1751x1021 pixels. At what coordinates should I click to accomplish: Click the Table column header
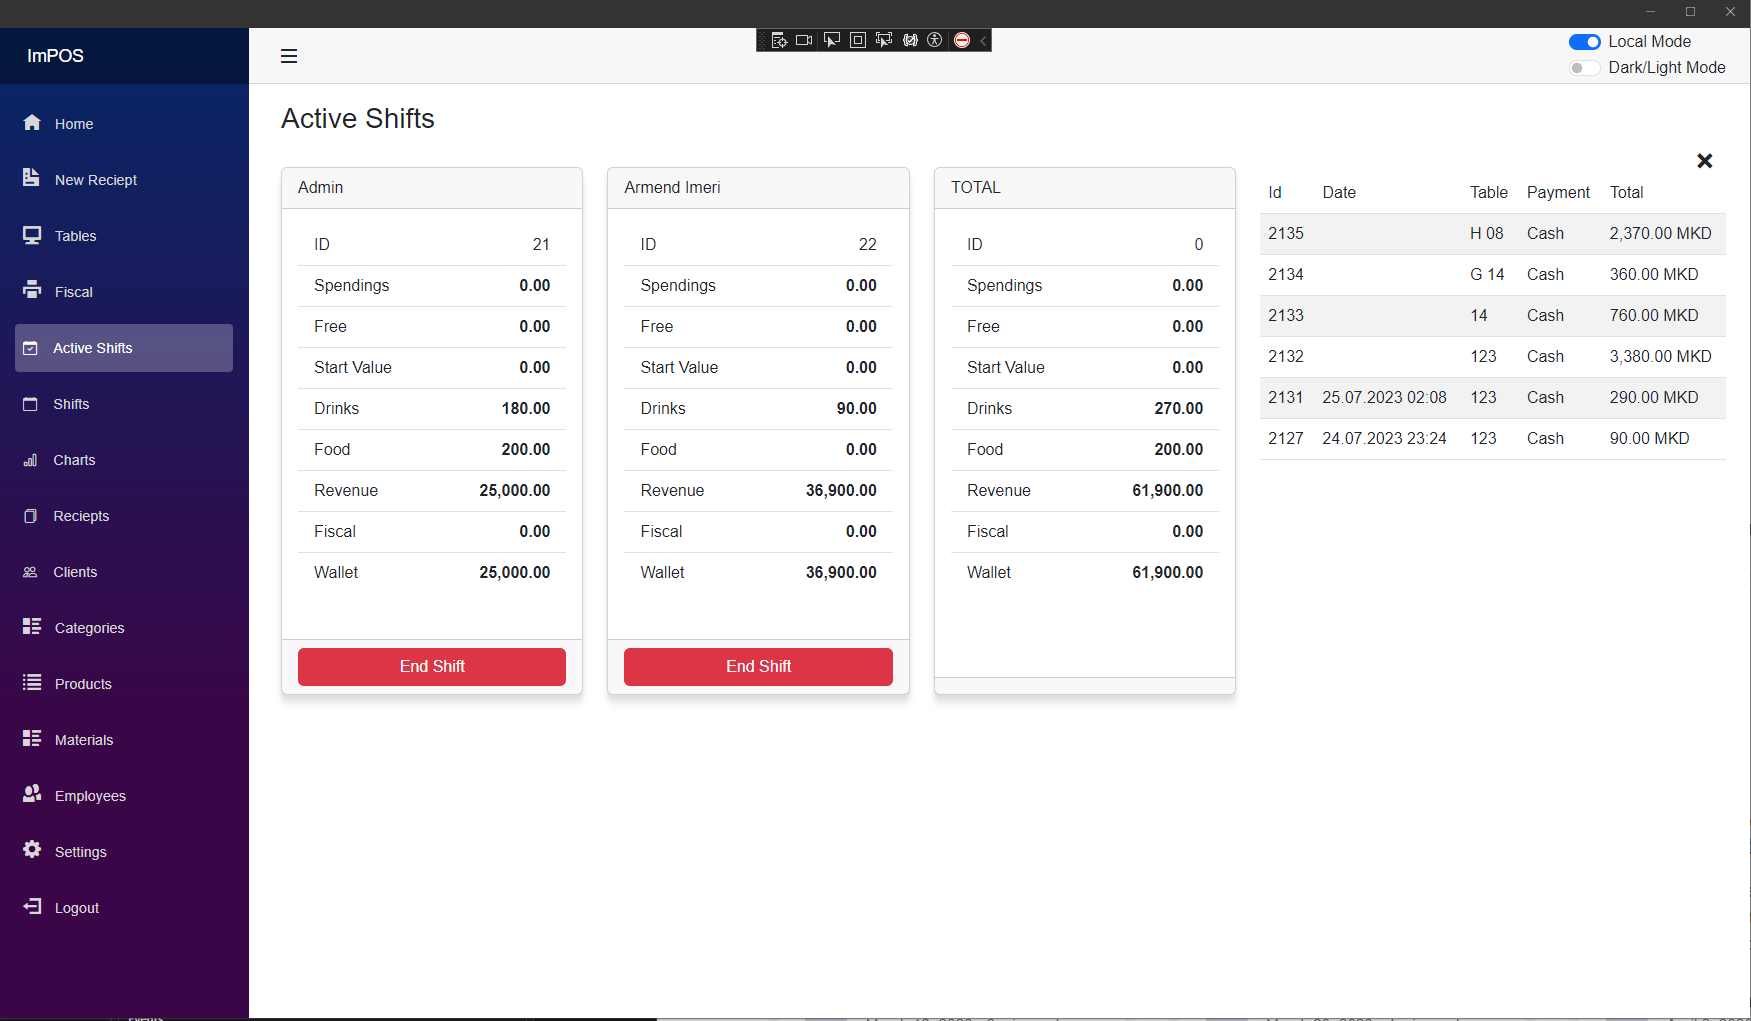pyautogui.click(x=1489, y=193)
